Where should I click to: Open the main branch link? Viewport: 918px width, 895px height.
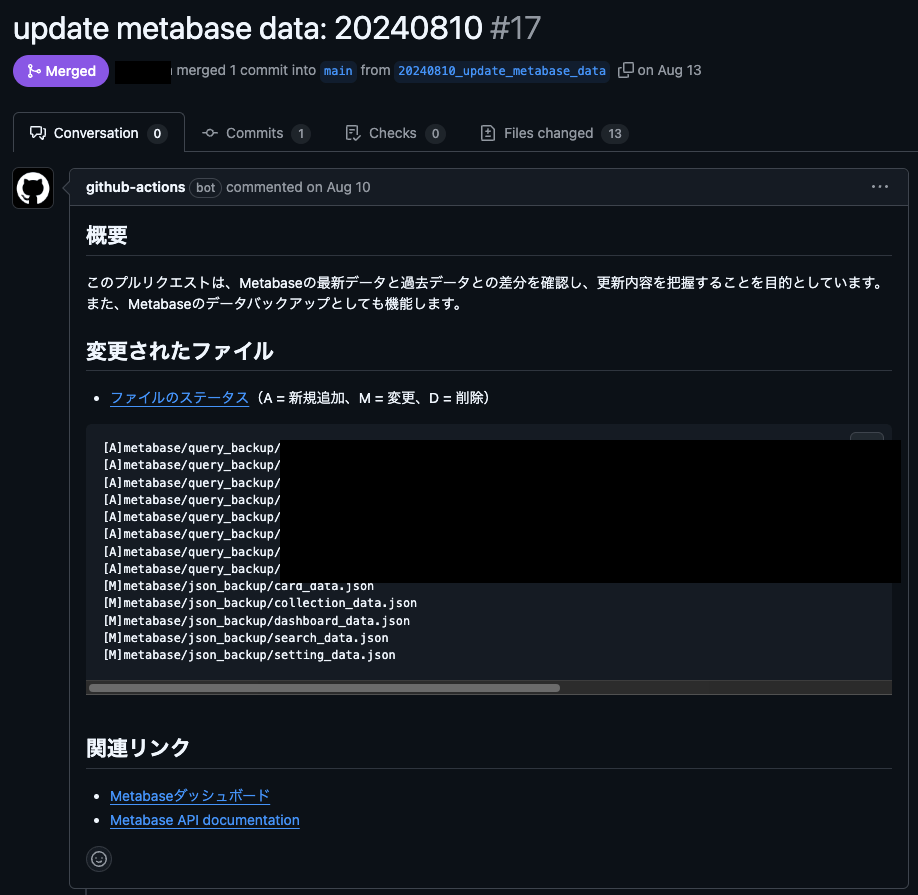[338, 71]
